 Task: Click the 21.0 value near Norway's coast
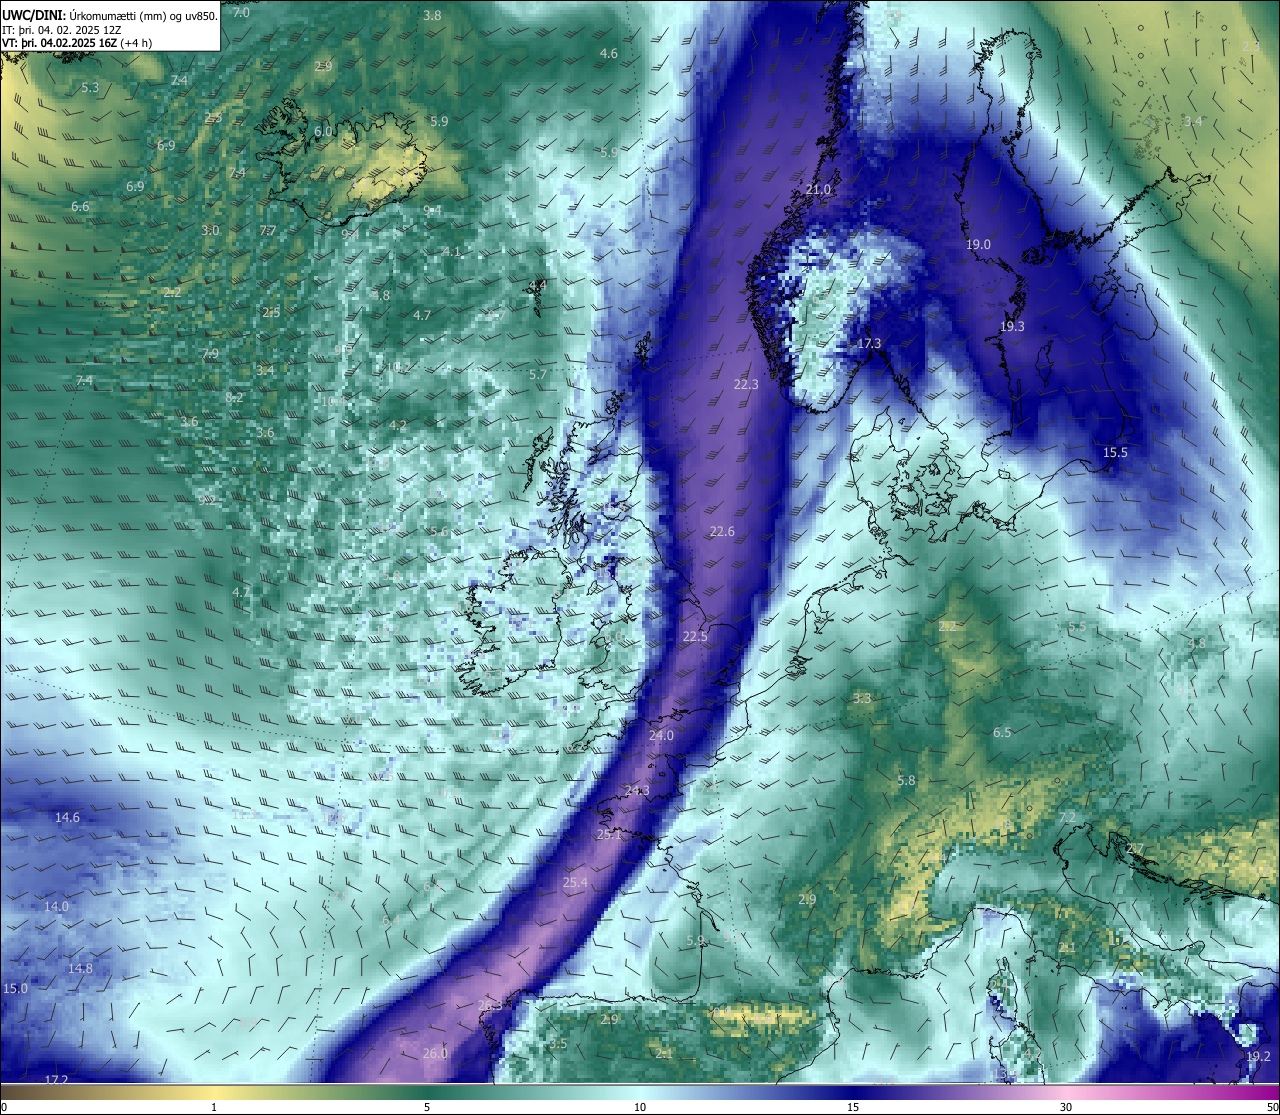click(x=818, y=189)
